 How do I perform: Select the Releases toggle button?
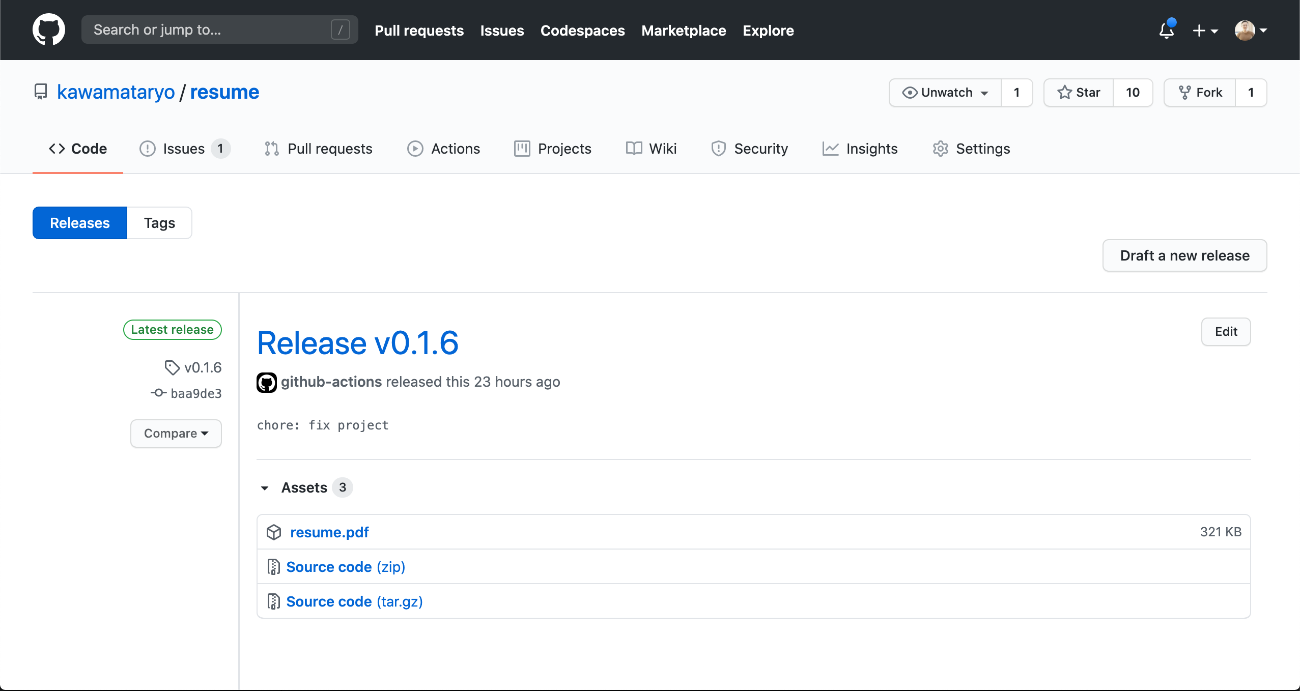[80, 223]
